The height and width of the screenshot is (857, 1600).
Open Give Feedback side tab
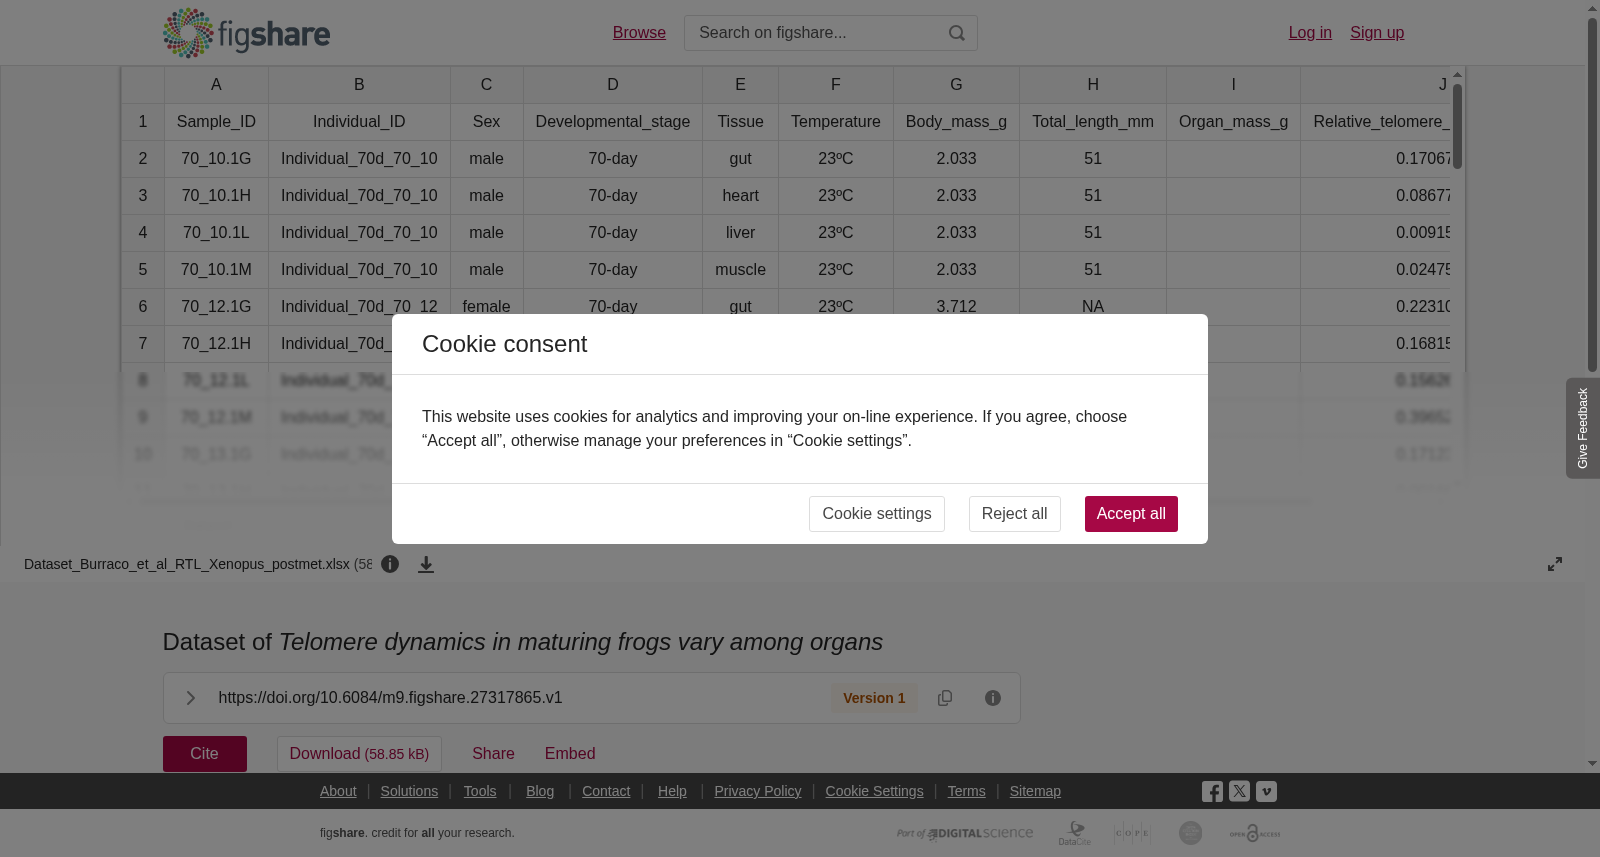tap(1583, 428)
